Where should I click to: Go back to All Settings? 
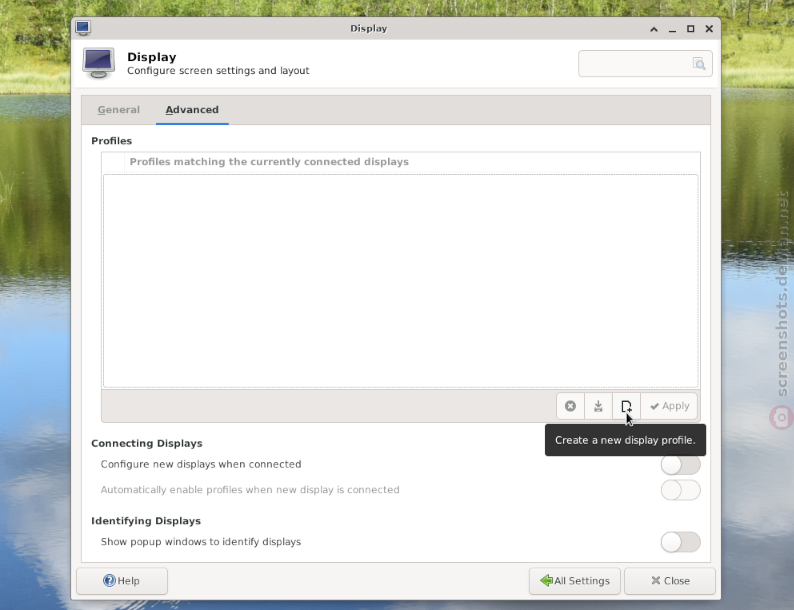click(575, 581)
